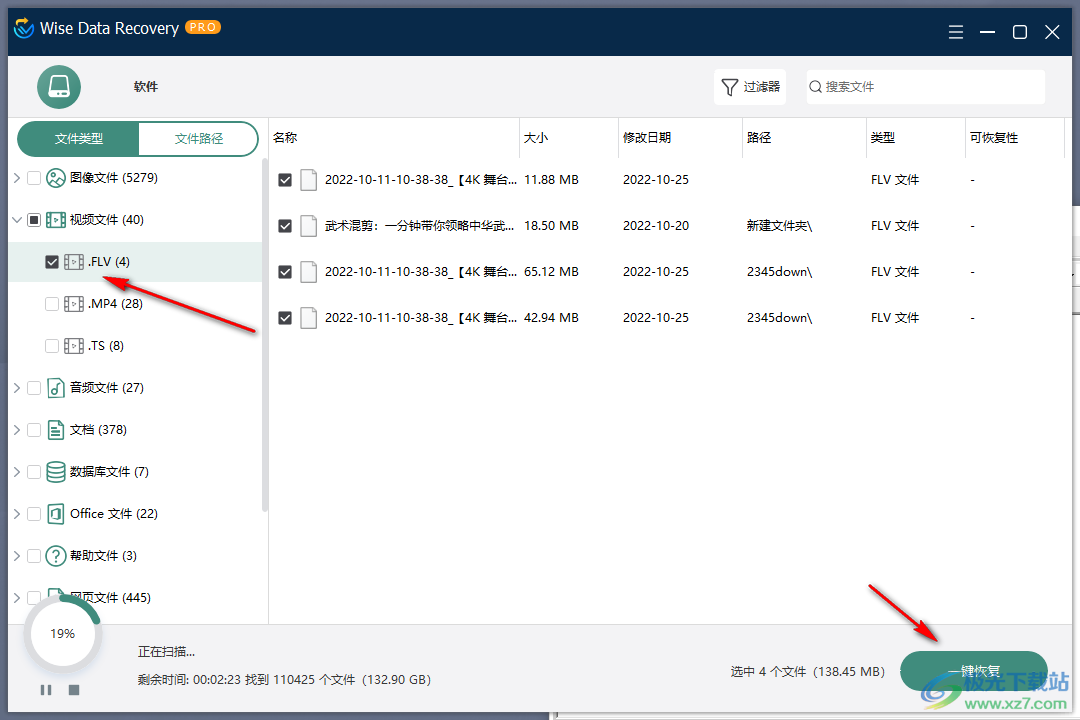The height and width of the screenshot is (720, 1080).
Task: Click the .FLV film icon
Action: tap(74, 262)
